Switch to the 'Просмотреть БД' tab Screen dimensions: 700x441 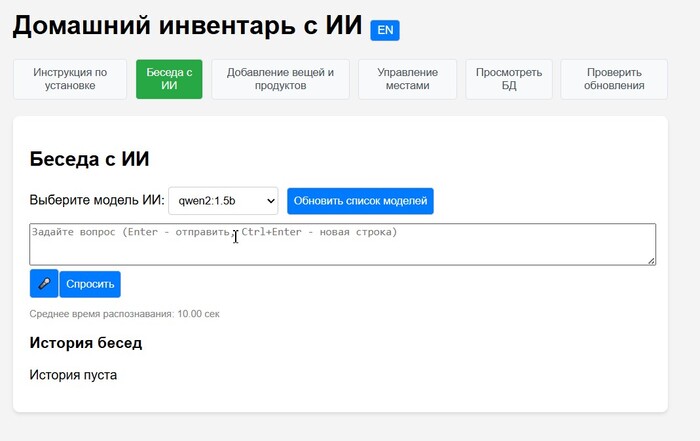pyautogui.click(x=509, y=79)
